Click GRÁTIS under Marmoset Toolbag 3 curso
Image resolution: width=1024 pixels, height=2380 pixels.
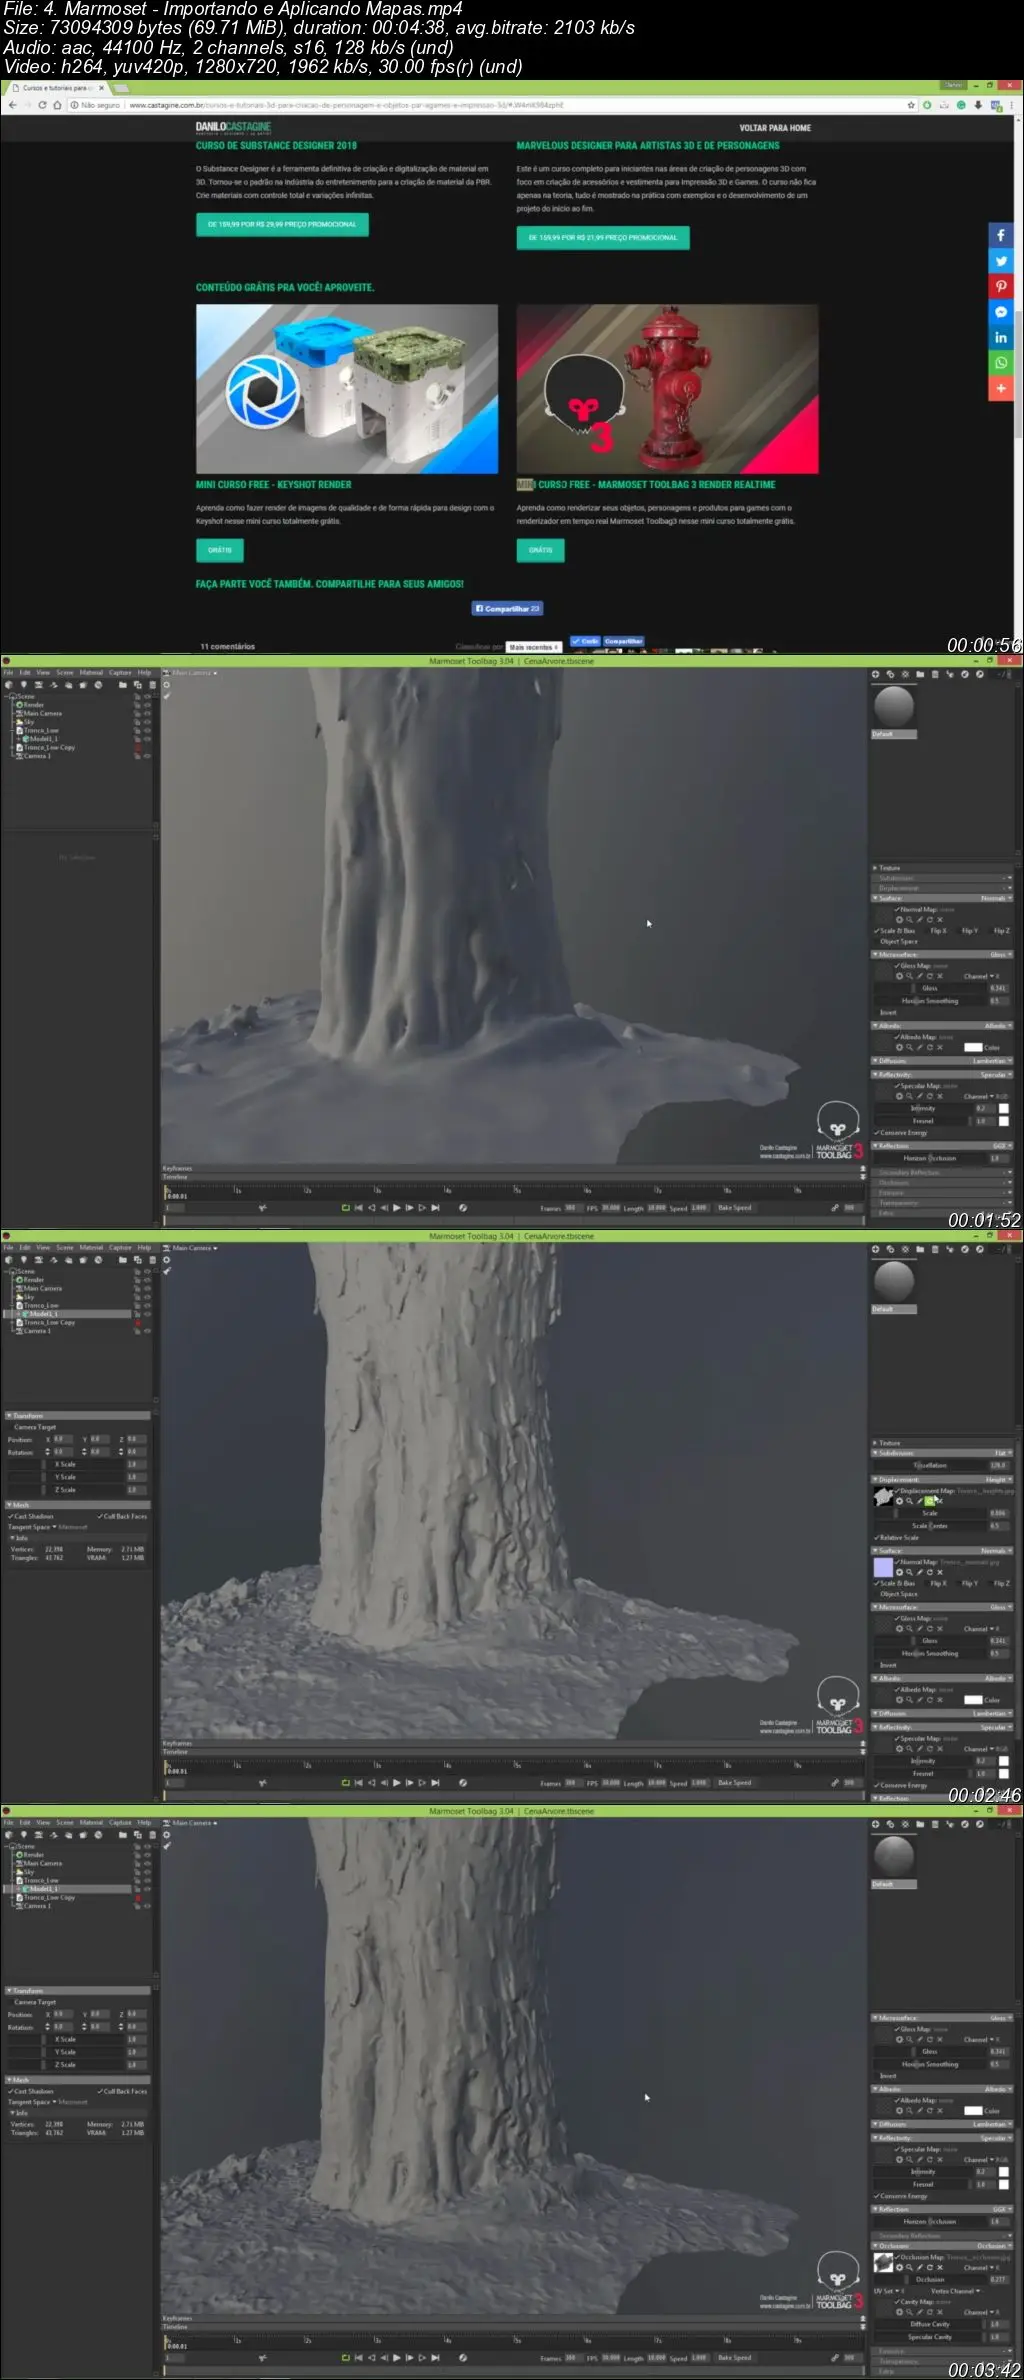(541, 550)
